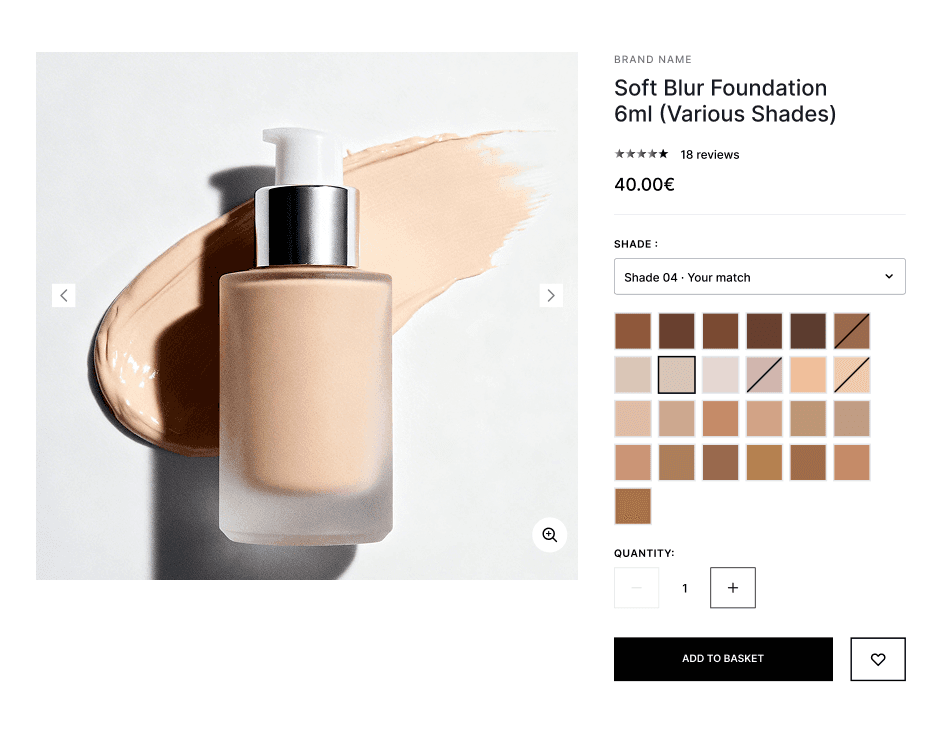
Task: Click the foundation bottle product image
Action: click(x=307, y=316)
